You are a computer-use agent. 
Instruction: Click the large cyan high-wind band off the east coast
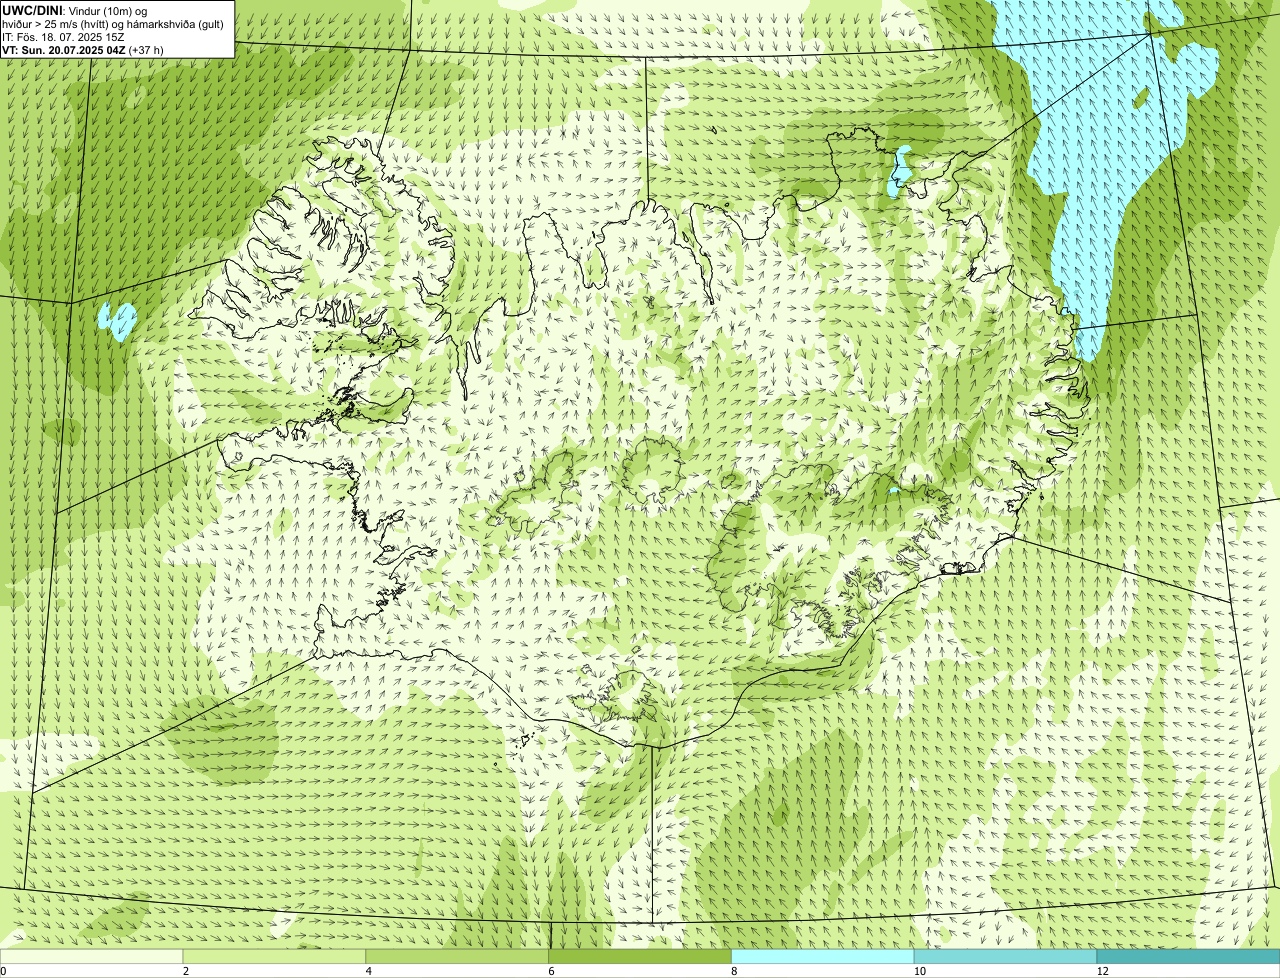point(1105,180)
